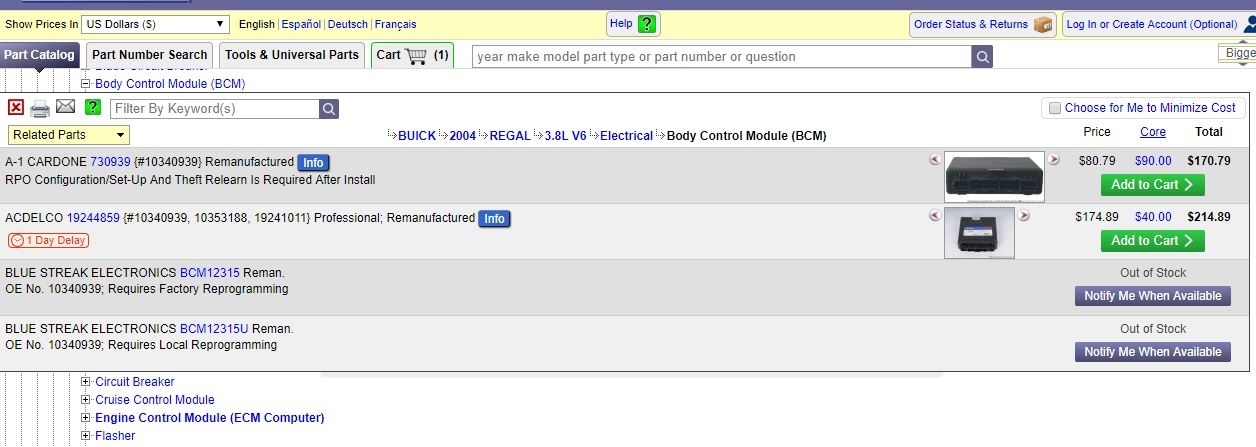
Task: Open the ACDelco BCM thumbnail
Action: (x=979, y=233)
